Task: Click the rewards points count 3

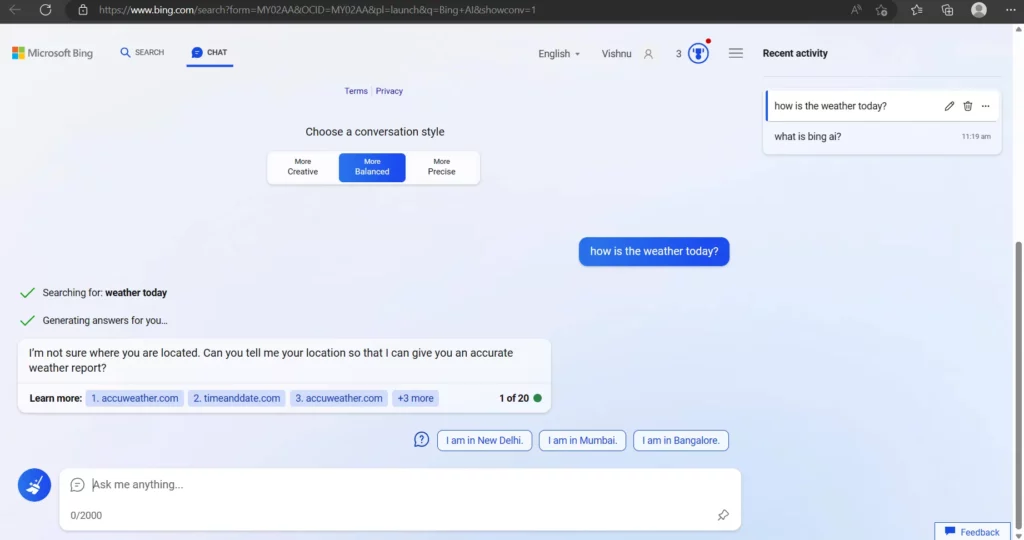Action: click(x=679, y=54)
